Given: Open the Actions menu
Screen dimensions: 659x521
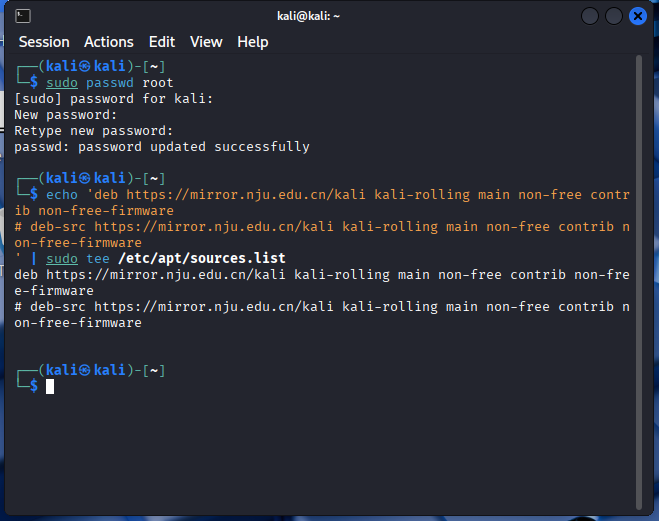Looking at the screenshot, I should point(108,42).
